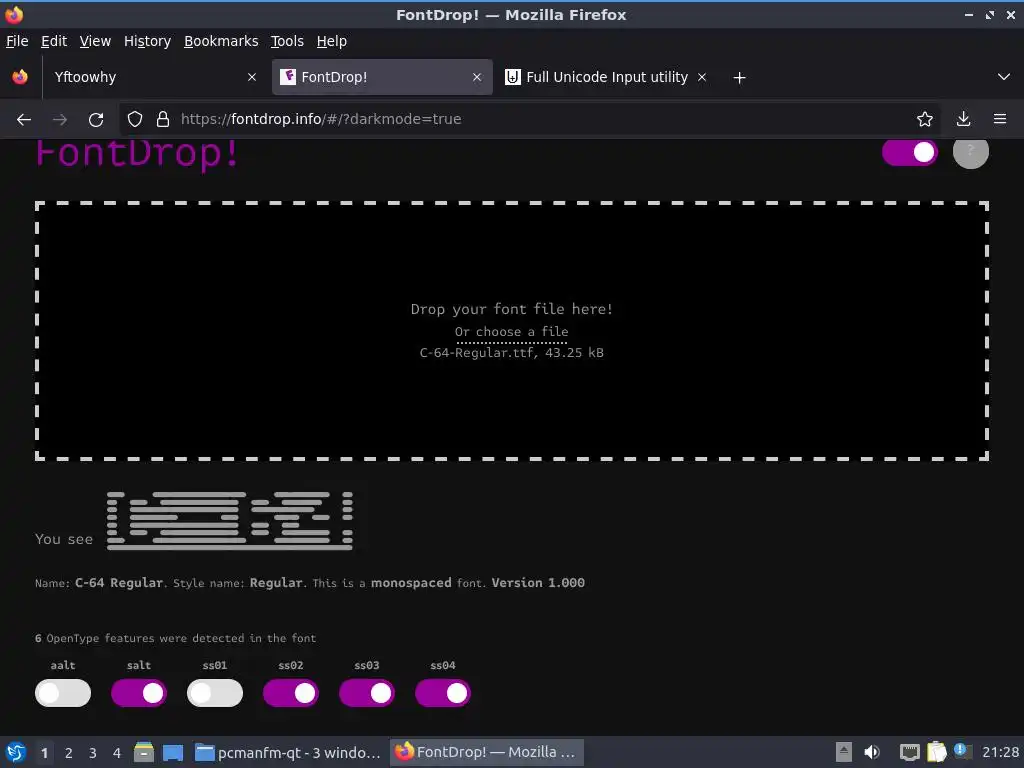Screen dimensions: 1024x768
Task: Open Firefox downloads panel
Action: [x=963, y=120]
